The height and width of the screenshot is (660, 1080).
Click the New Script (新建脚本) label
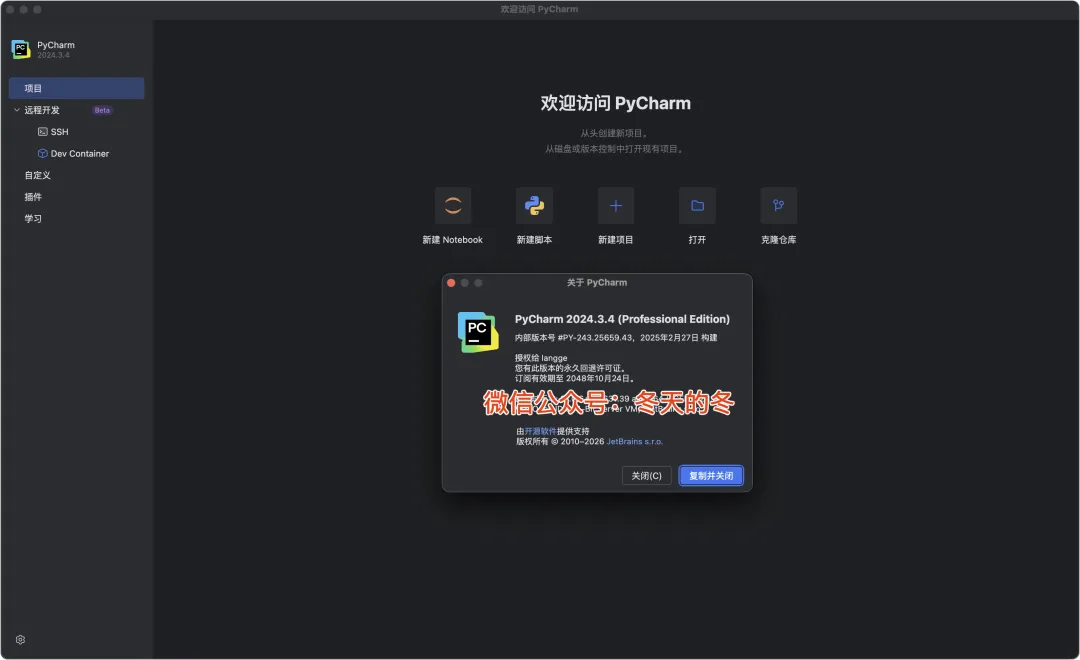534,240
